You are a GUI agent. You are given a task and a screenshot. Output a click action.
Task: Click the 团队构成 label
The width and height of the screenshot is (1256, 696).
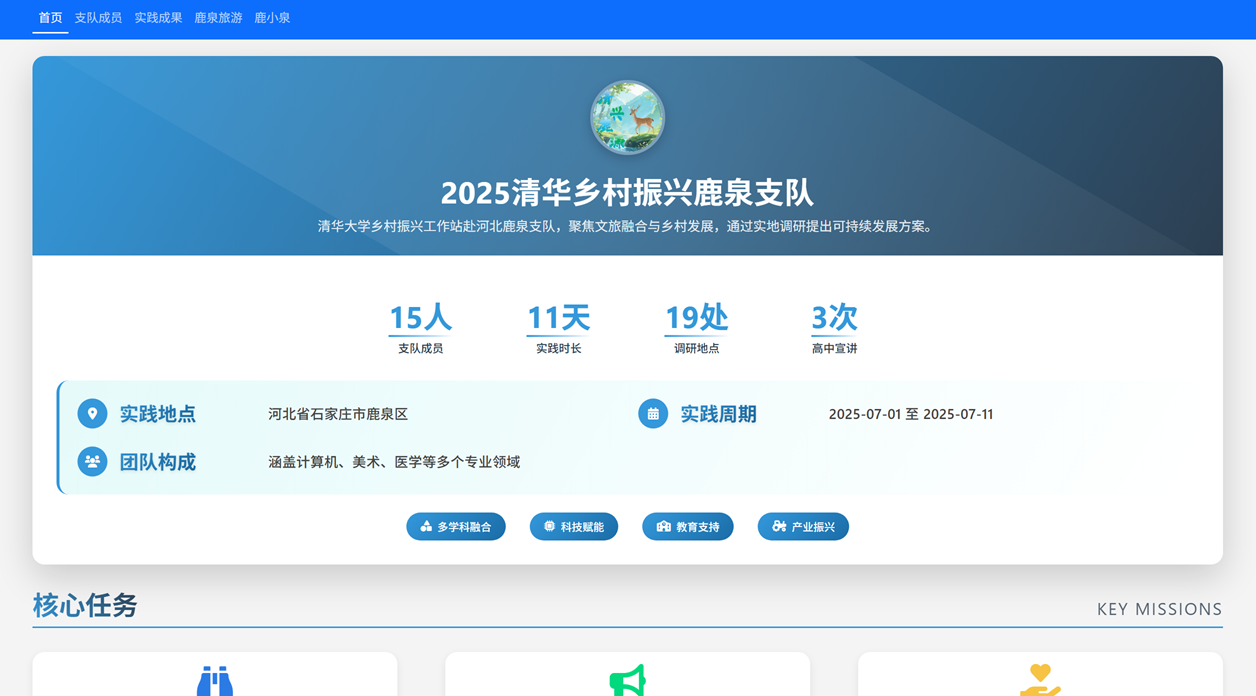tap(158, 462)
